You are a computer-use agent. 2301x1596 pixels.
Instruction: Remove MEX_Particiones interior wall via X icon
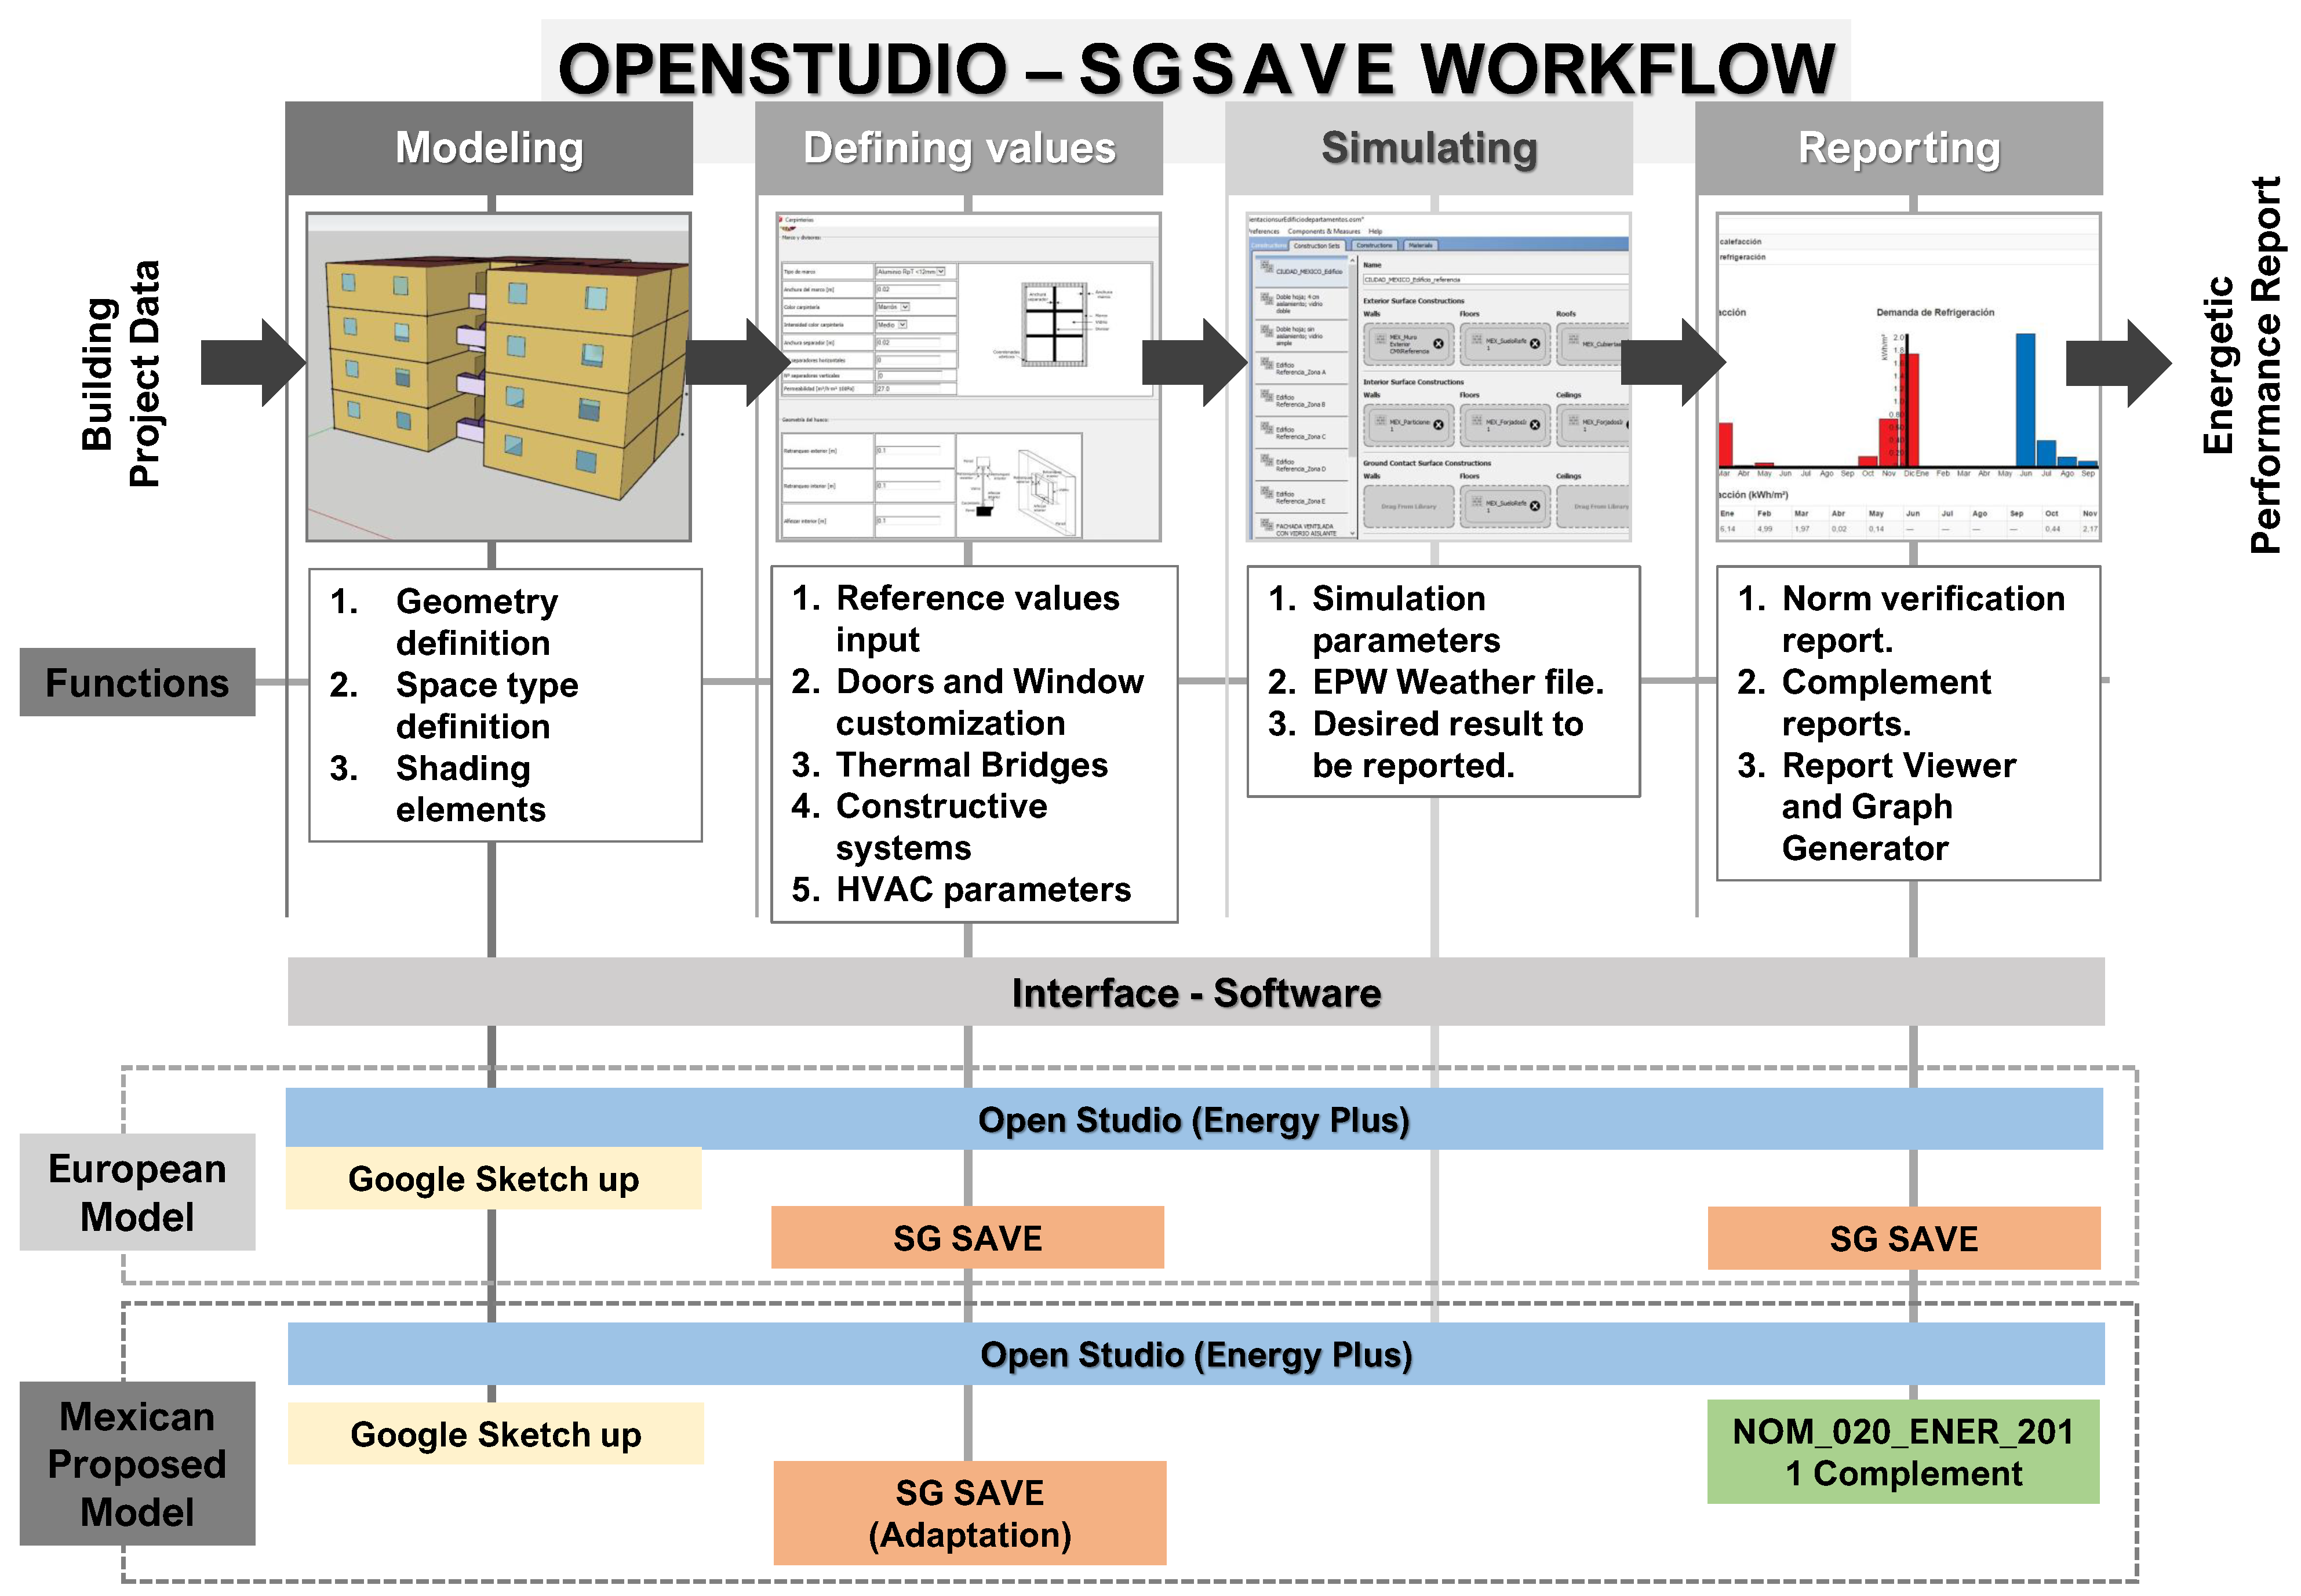pyautogui.click(x=1438, y=425)
